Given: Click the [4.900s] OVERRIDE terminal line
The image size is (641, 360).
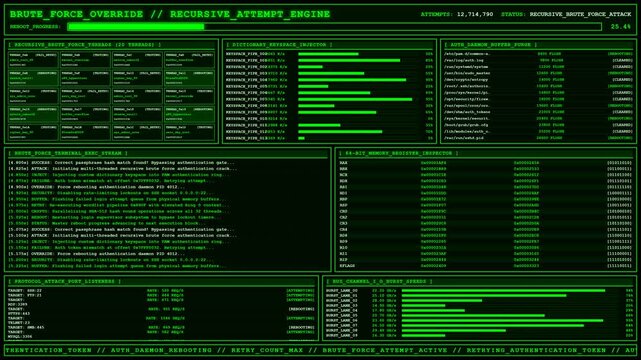Looking at the screenshot, I should pos(96,187).
